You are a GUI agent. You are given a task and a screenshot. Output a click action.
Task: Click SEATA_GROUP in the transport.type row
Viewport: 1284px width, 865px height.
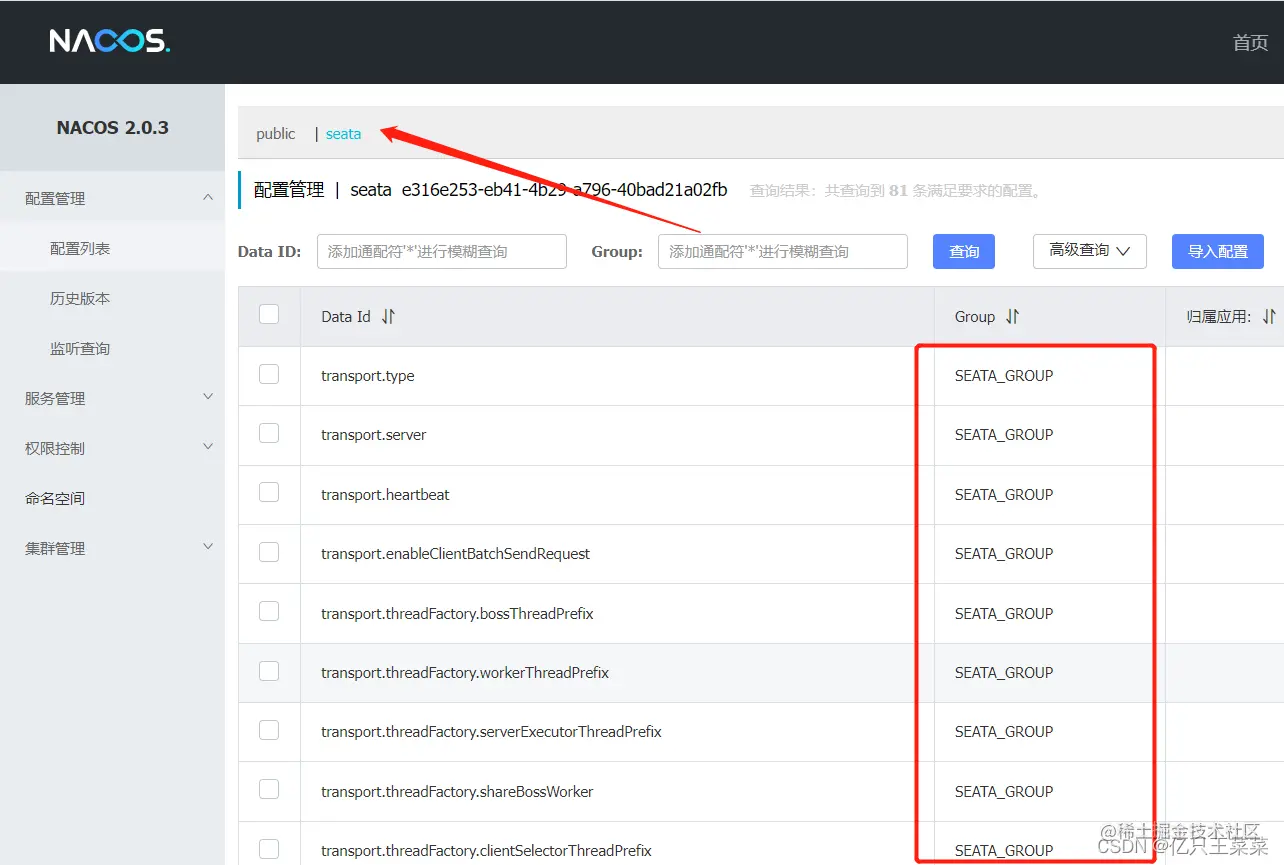click(x=1004, y=376)
